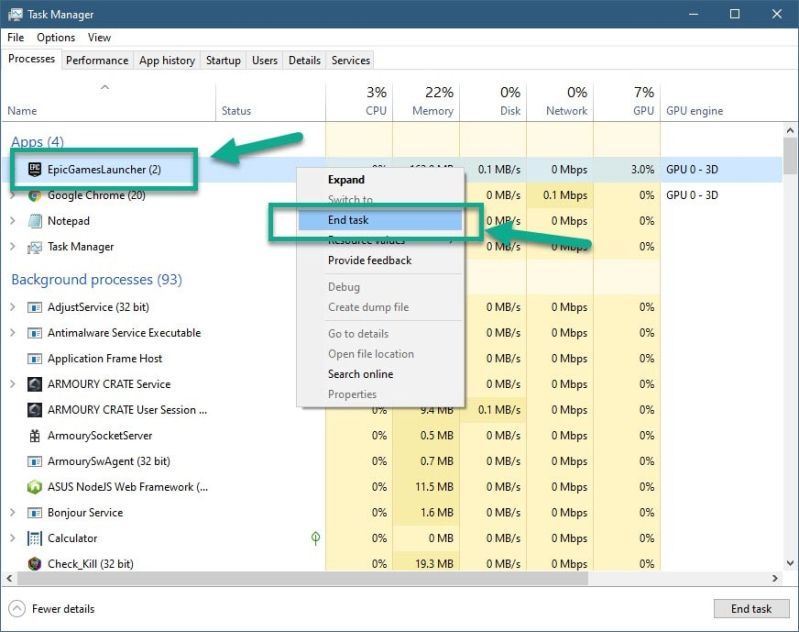Click the Antimalware Service Executable icon
The image size is (799, 632).
coord(34,333)
